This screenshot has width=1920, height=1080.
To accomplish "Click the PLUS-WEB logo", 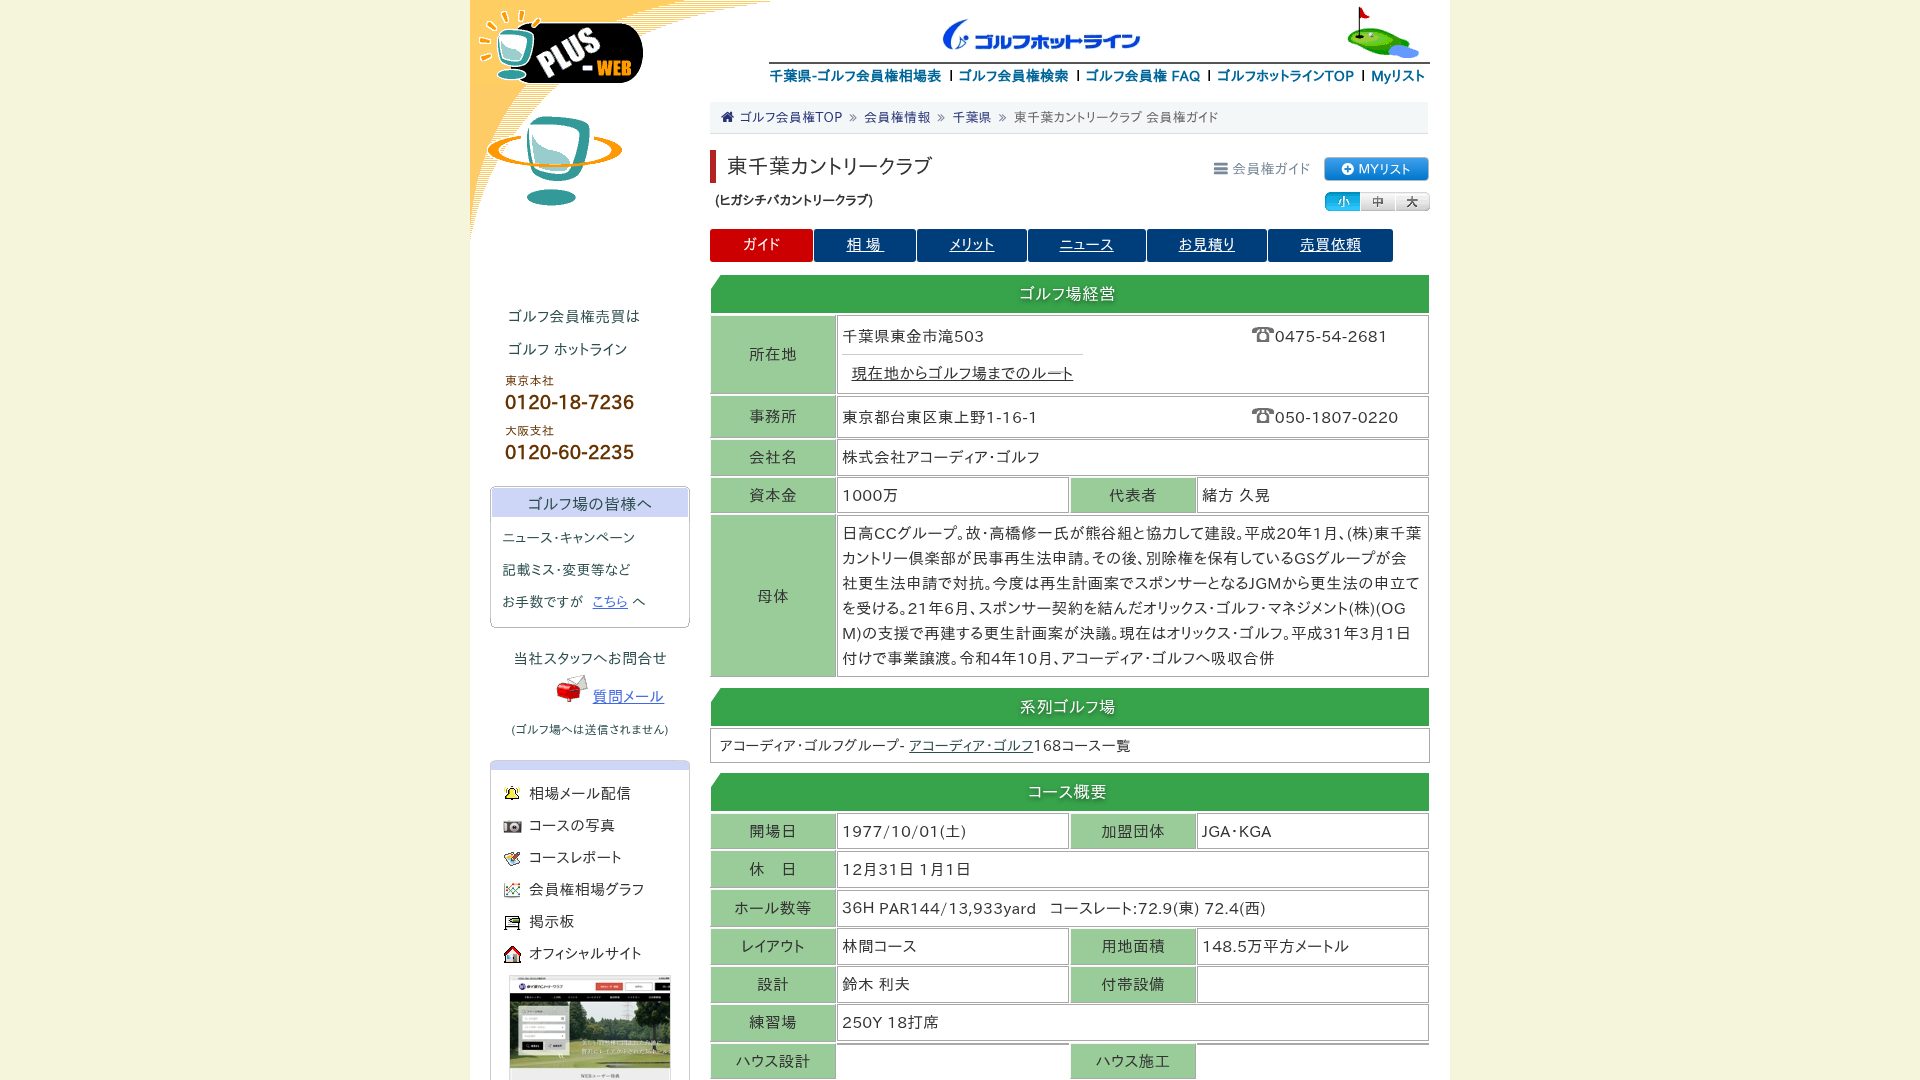I will [x=561, y=47].
